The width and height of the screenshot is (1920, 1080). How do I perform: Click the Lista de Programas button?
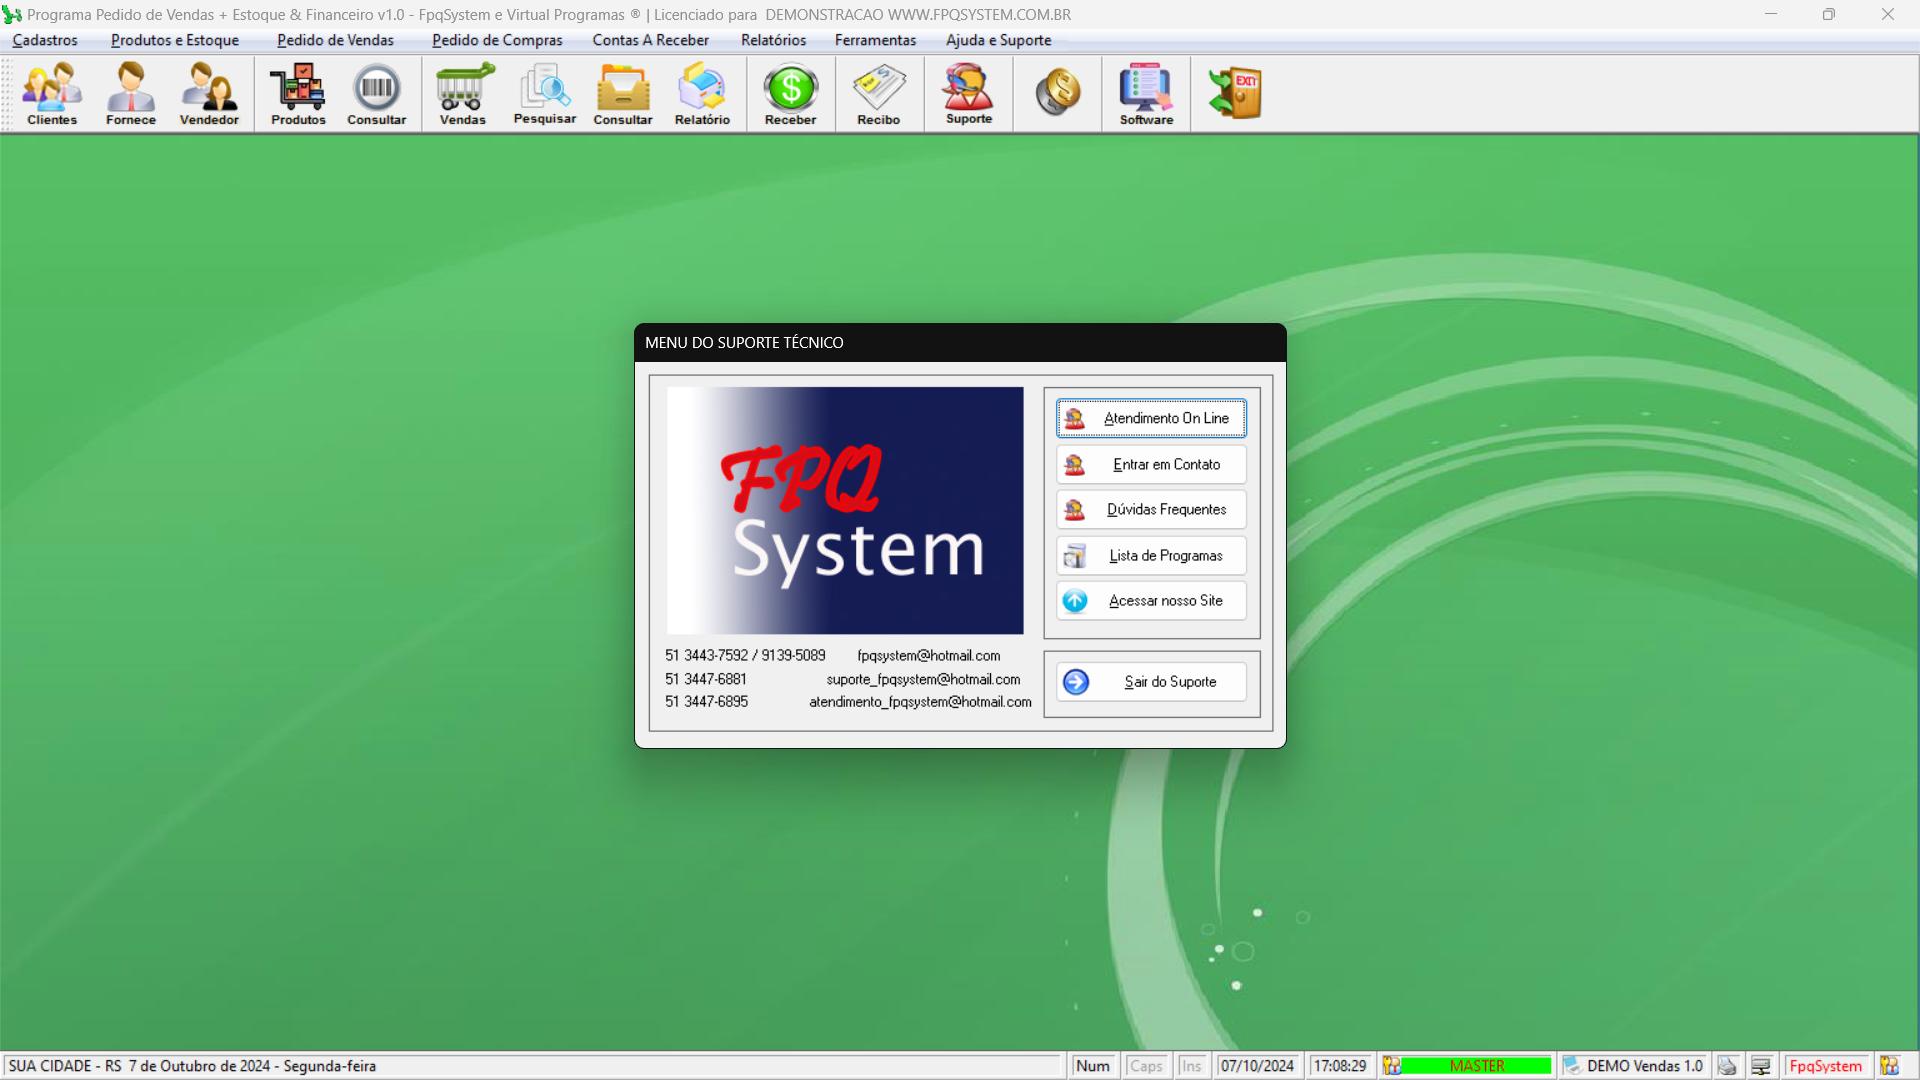1151,555
